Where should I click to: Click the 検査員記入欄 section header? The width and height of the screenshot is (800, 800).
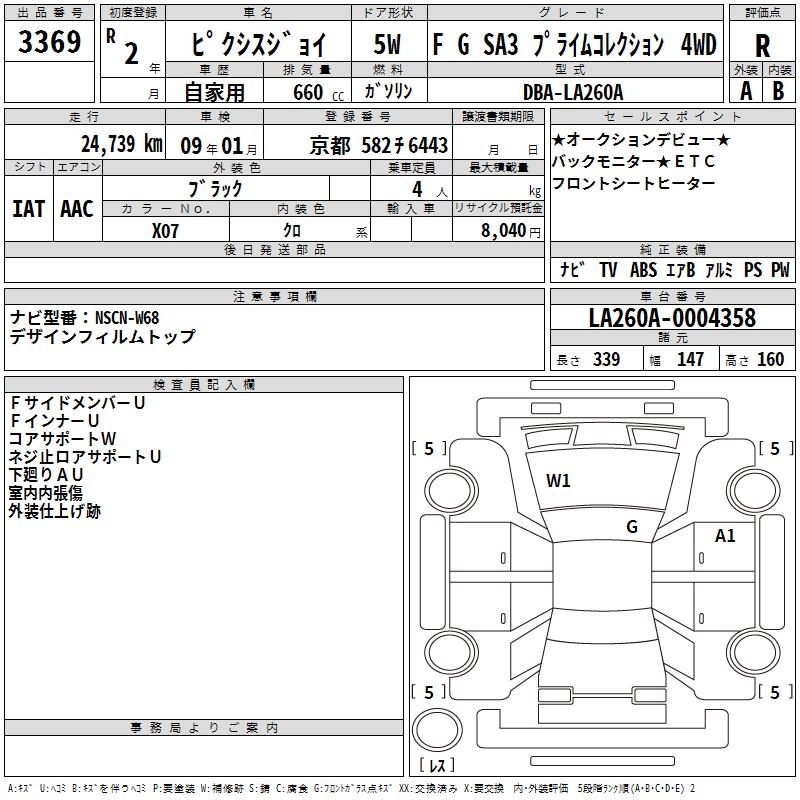point(204,385)
